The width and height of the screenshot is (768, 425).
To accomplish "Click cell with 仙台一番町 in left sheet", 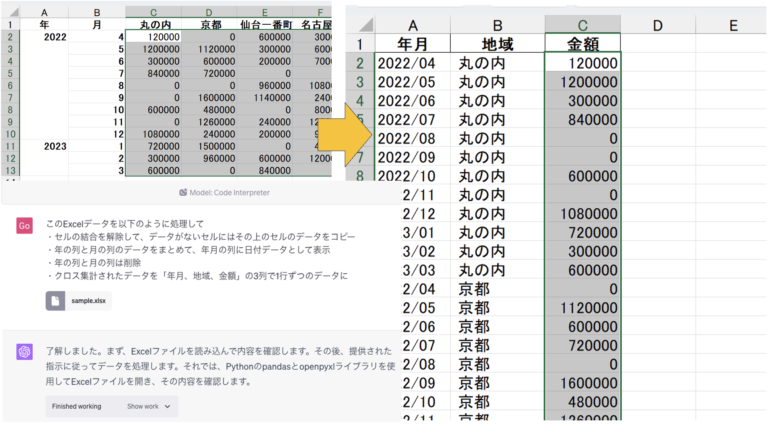I will tap(266, 23).
